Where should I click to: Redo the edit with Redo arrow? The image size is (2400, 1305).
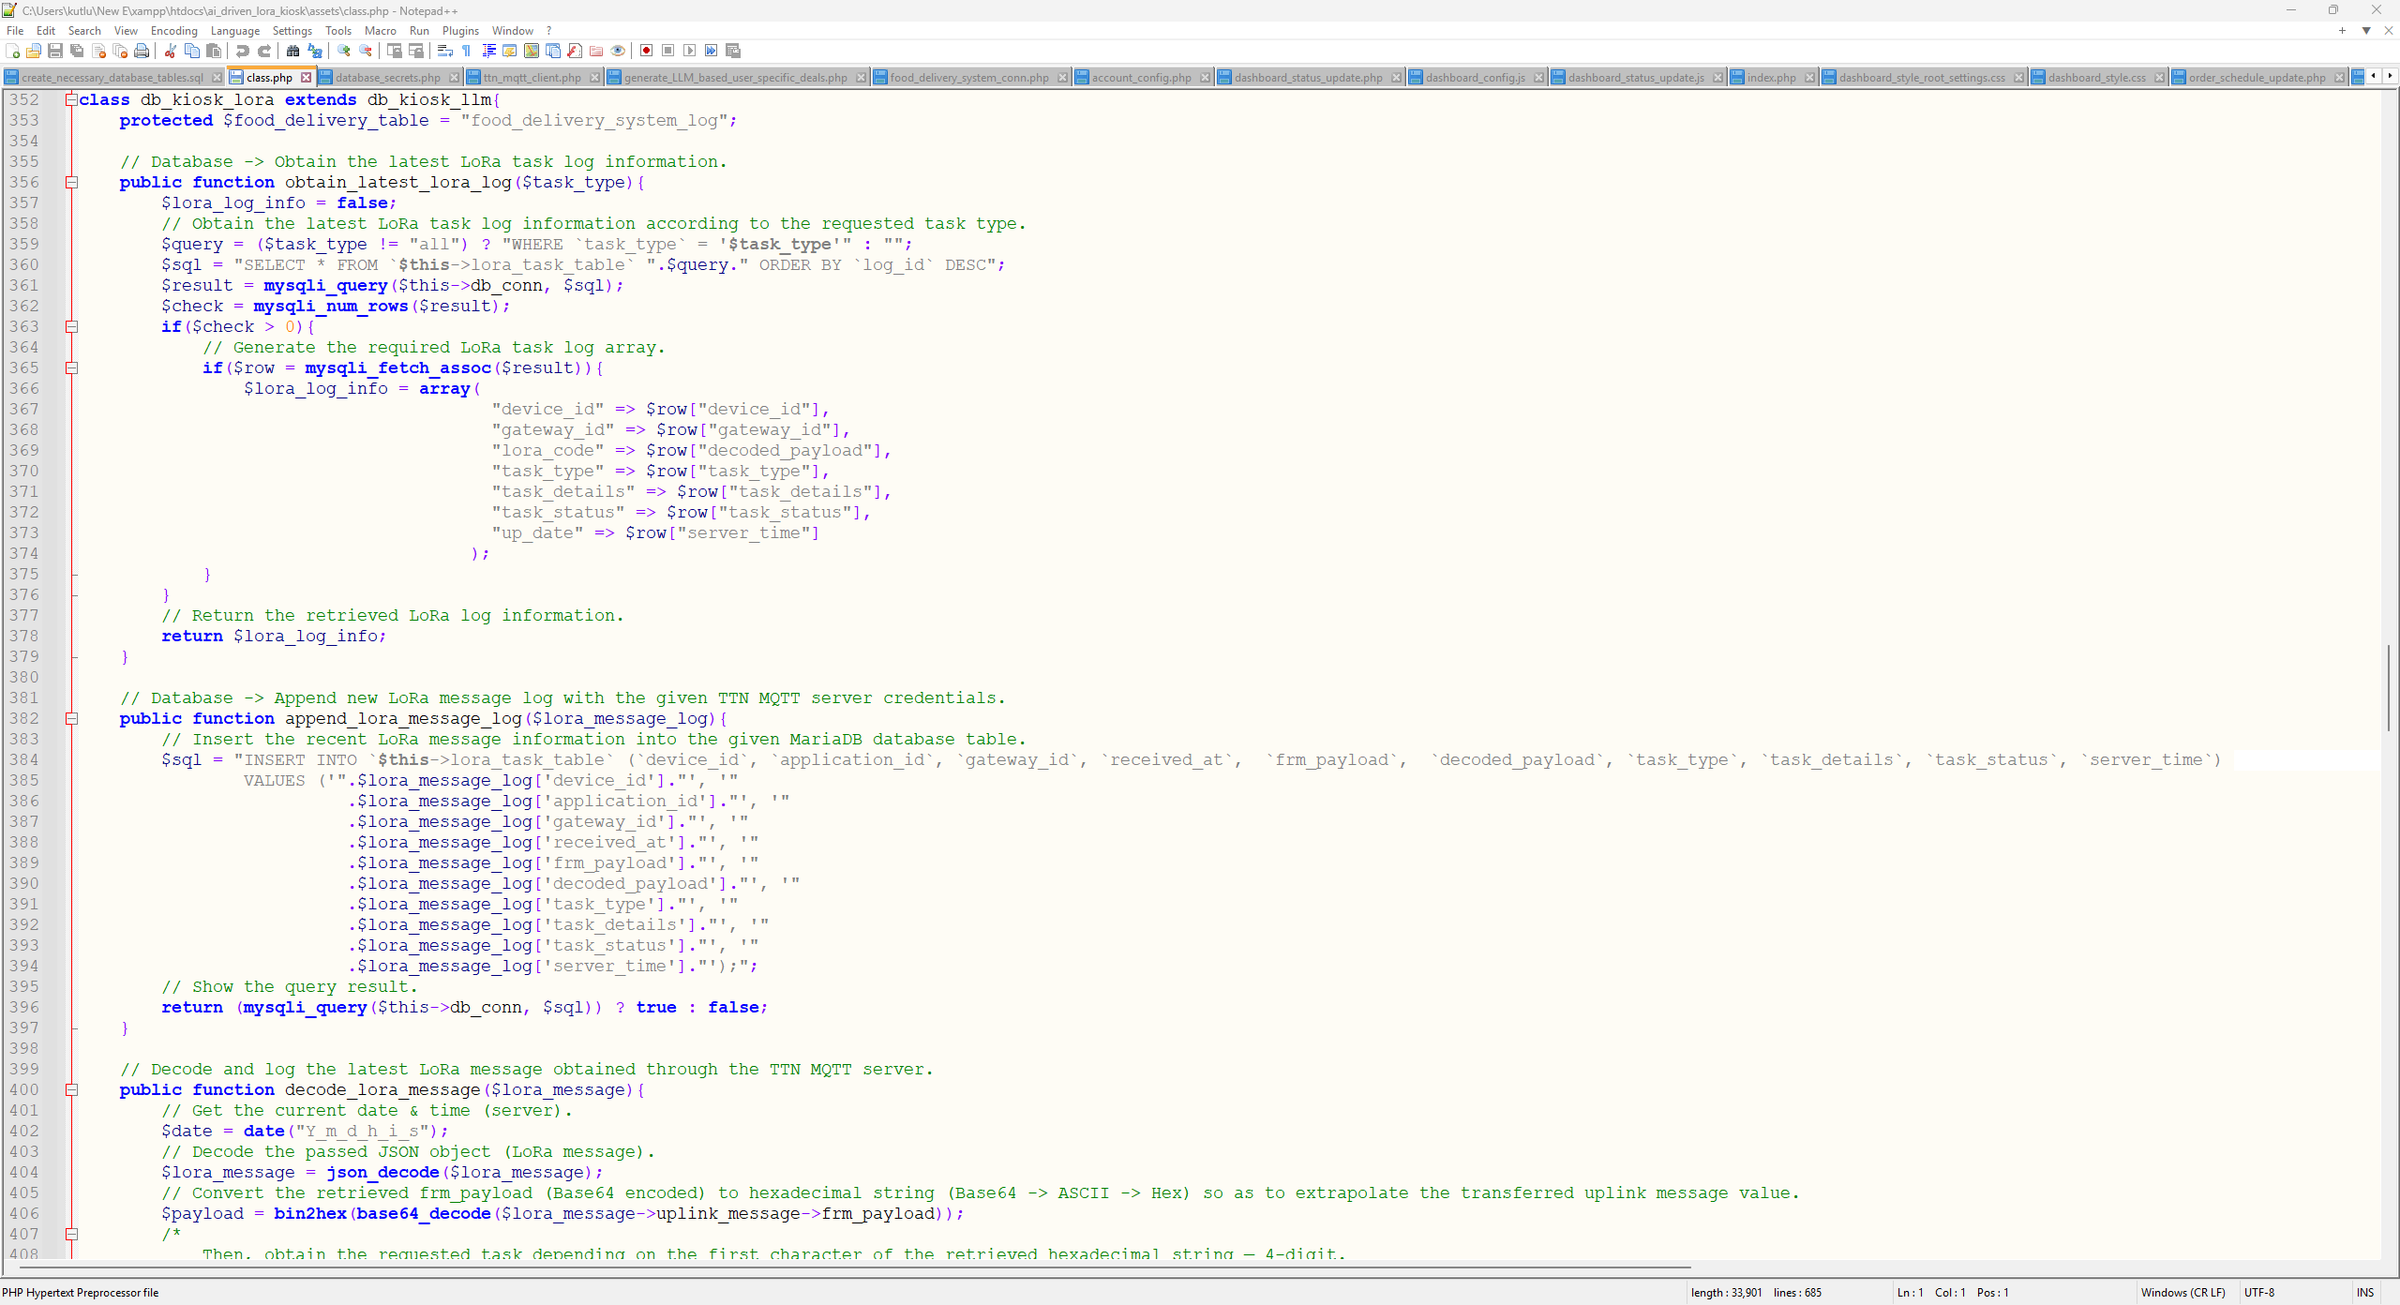(264, 51)
